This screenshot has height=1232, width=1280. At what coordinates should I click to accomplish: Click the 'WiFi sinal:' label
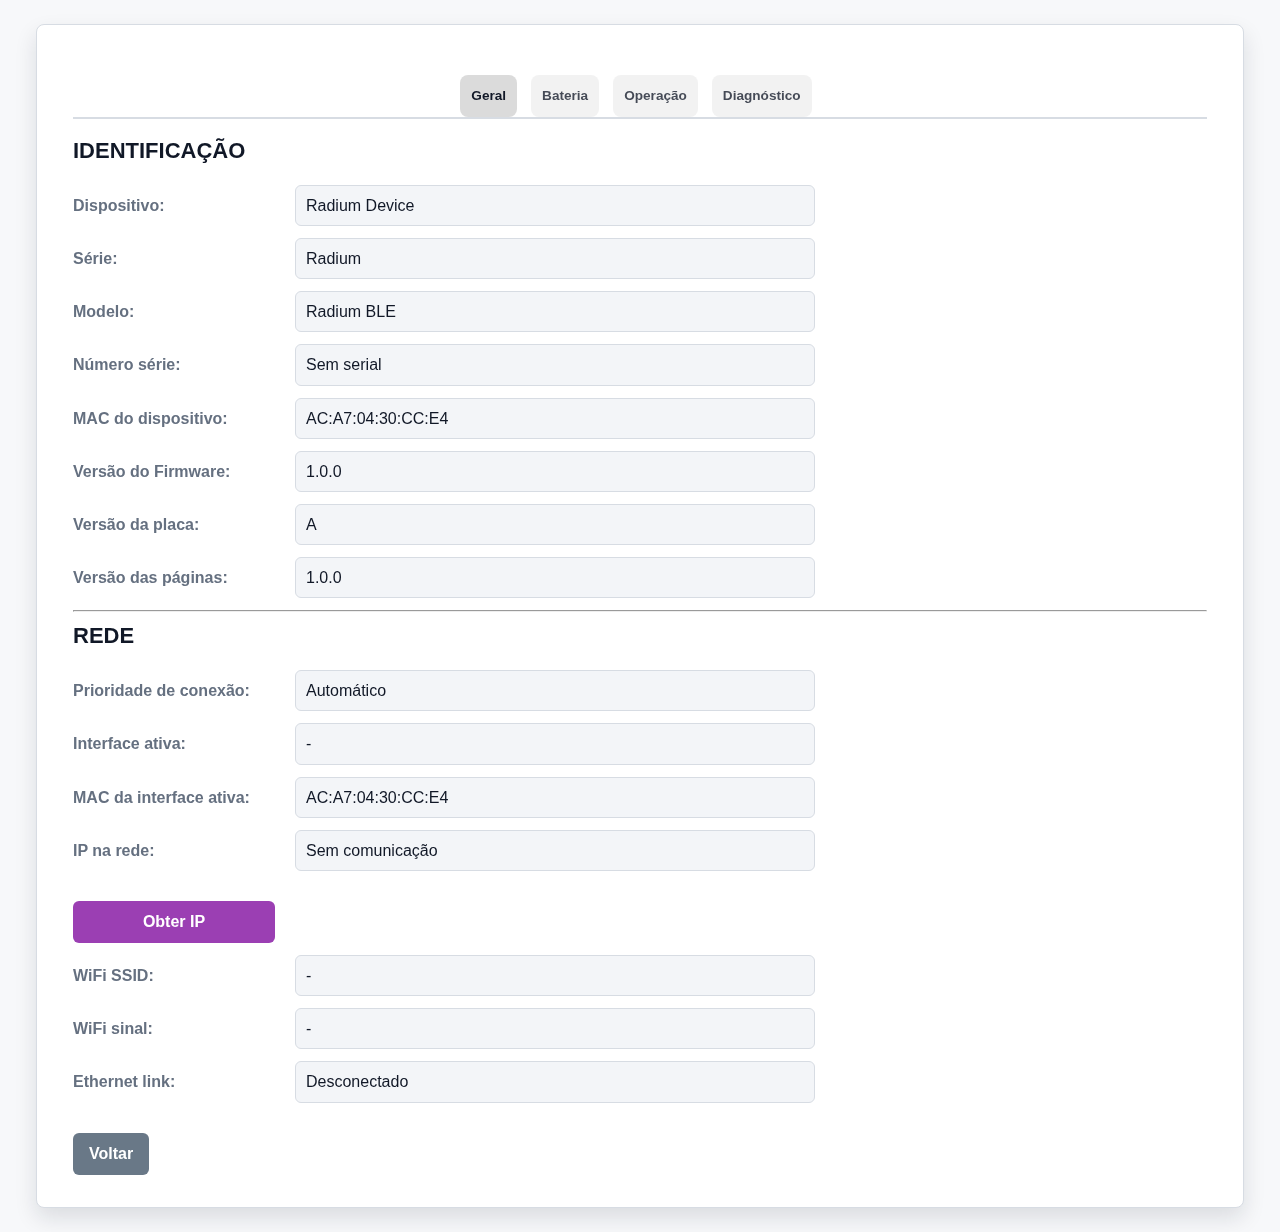[113, 1028]
